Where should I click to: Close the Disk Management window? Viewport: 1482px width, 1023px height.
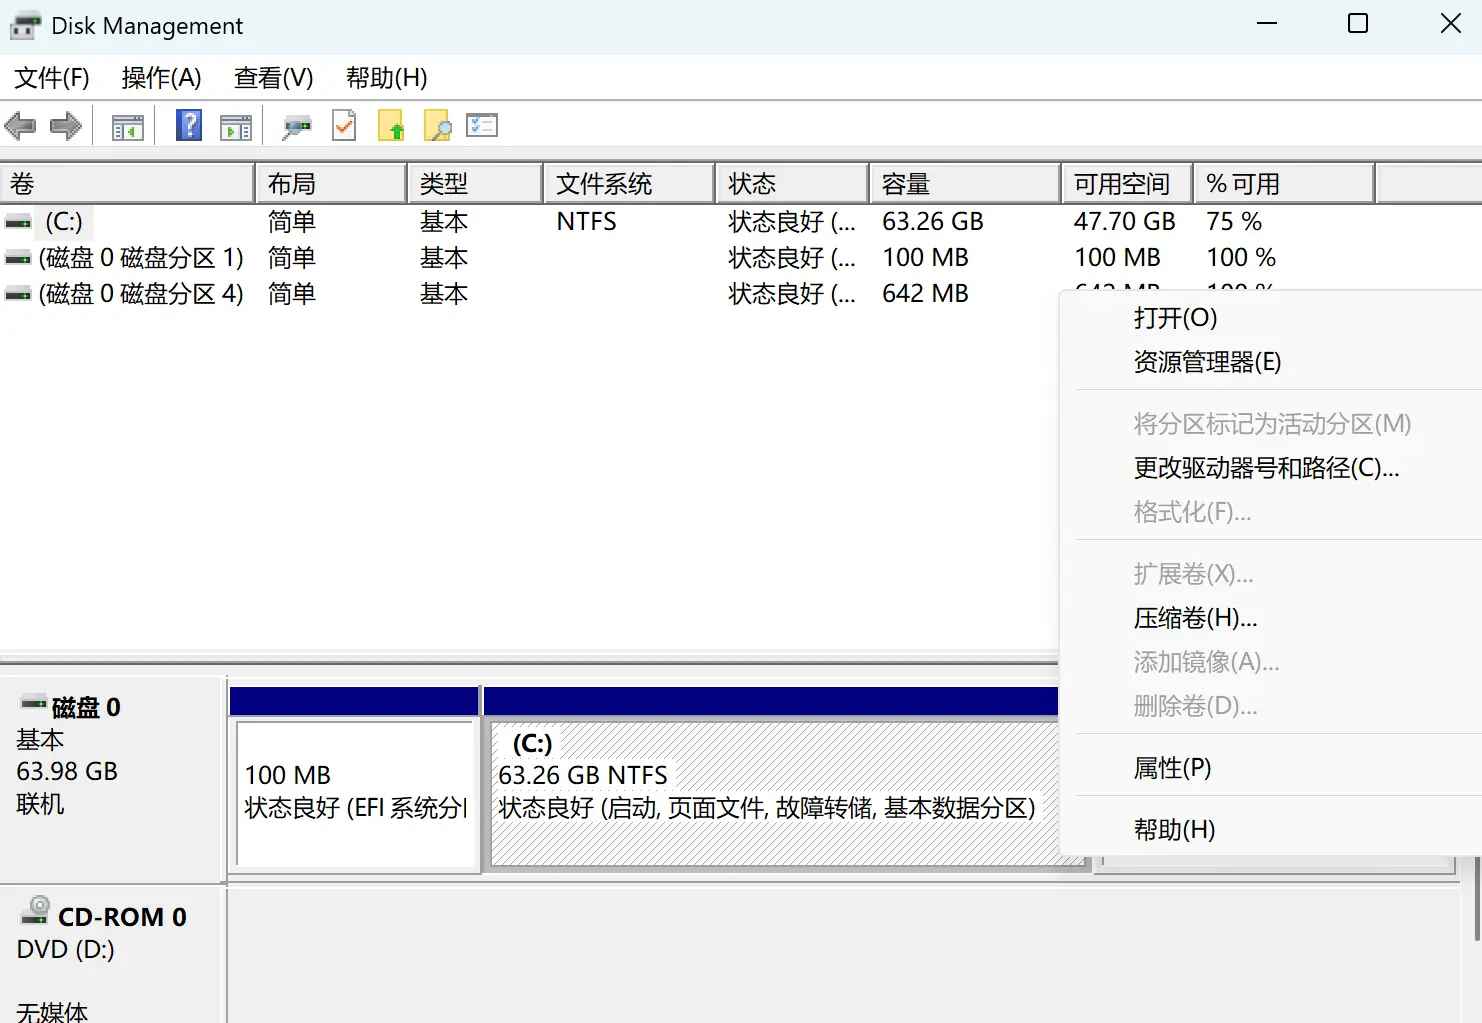click(x=1451, y=24)
